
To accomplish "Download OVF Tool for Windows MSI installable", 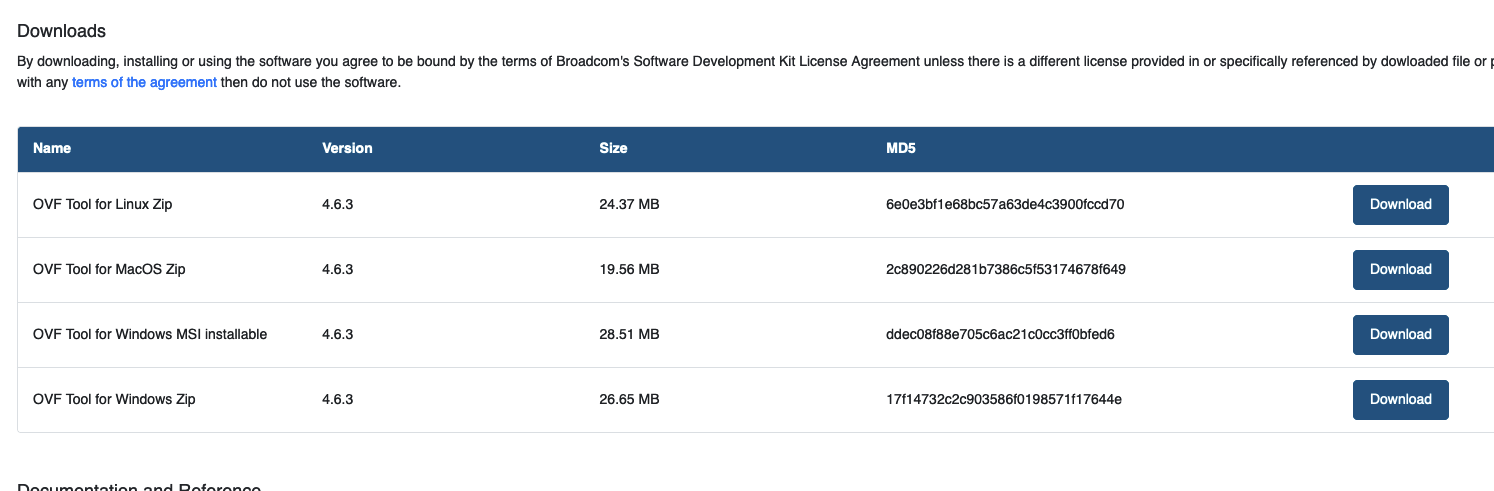I will (x=1400, y=335).
